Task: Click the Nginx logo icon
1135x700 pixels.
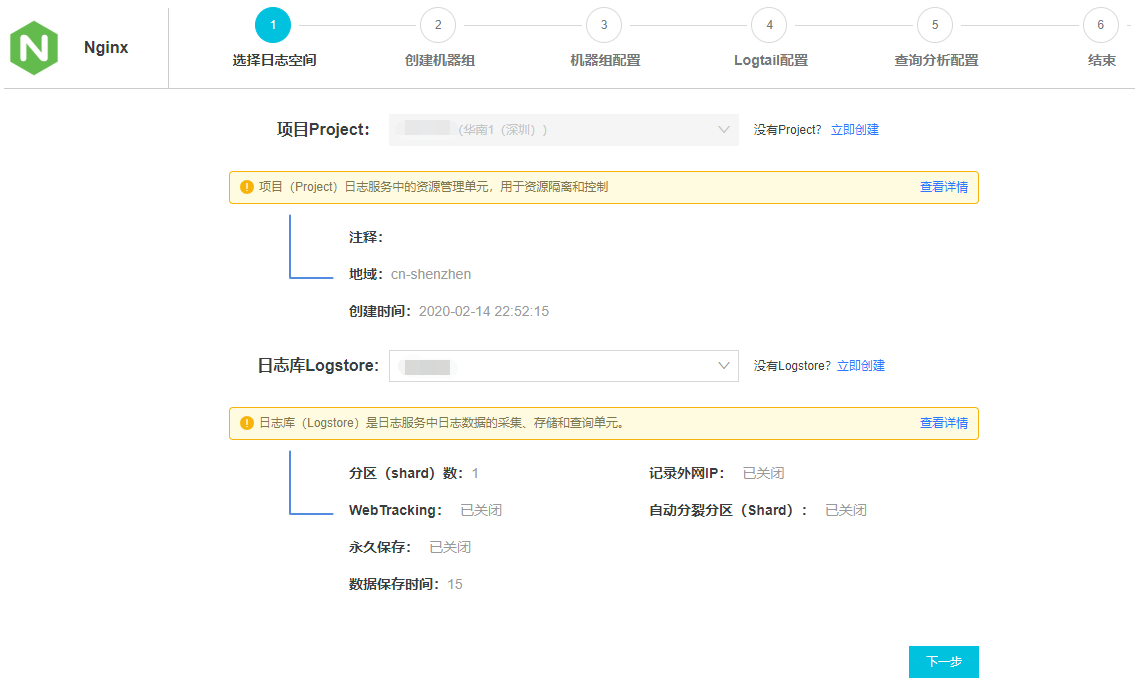Action: tap(34, 47)
